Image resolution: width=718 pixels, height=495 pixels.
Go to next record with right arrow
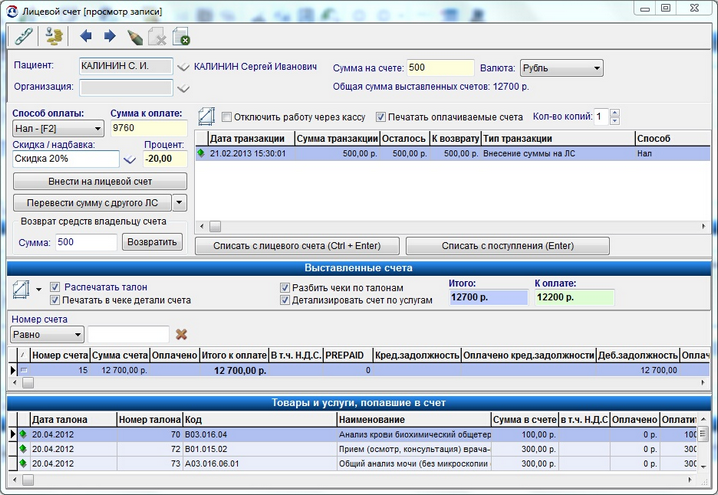point(110,36)
